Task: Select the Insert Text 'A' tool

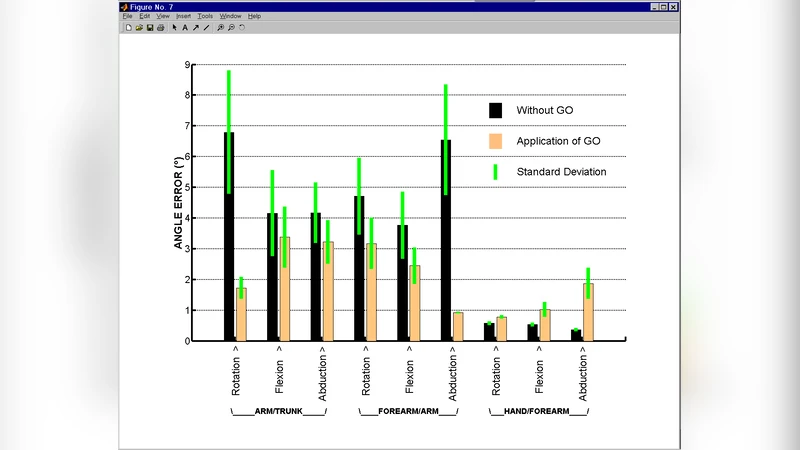Action: (185, 28)
